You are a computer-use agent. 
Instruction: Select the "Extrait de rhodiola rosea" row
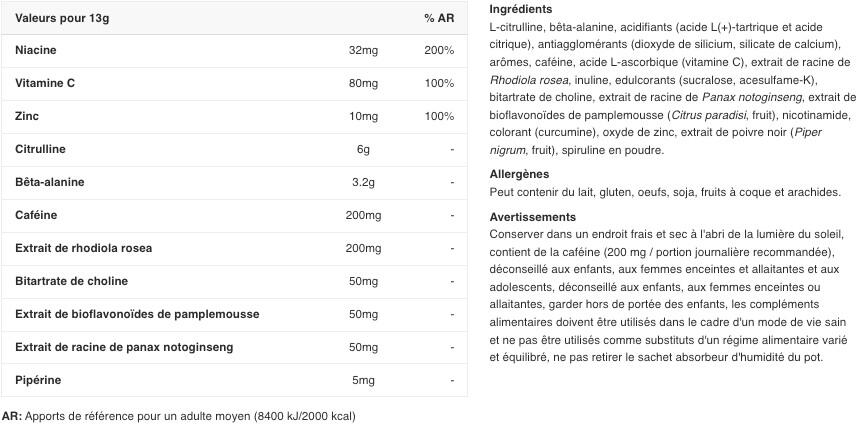pyautogui.click(x=84, y=248)
